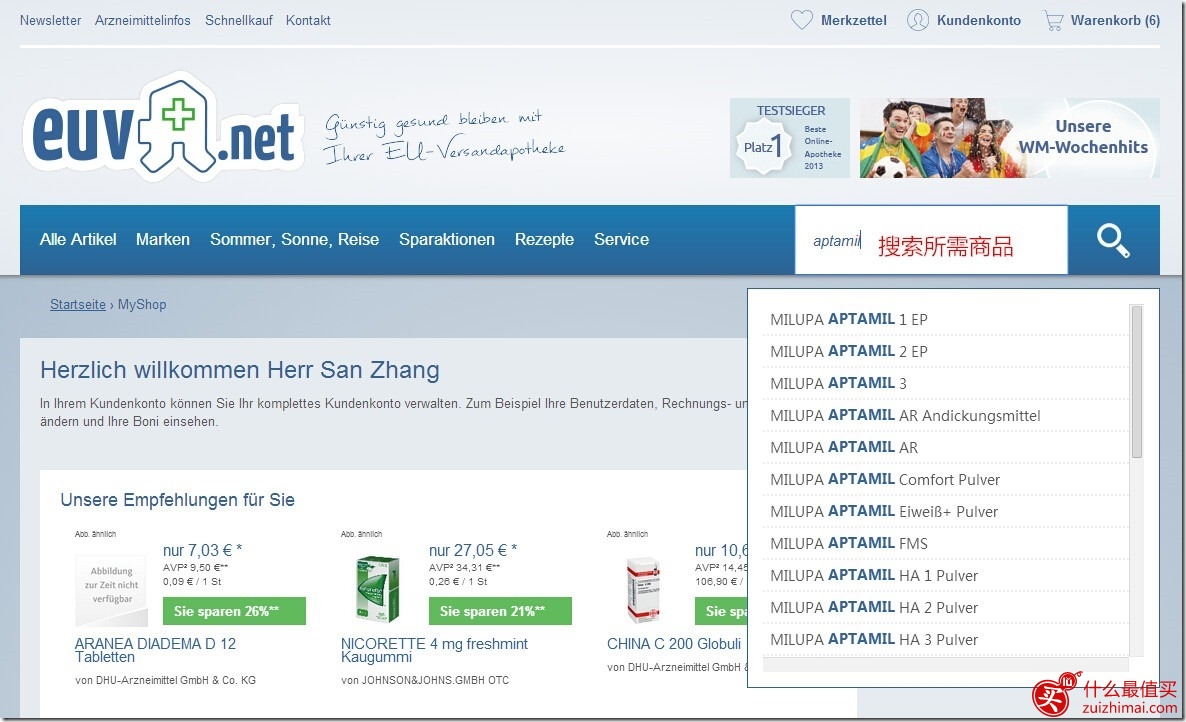Viewport: 1186px width, 722px height.
Task: Open the Sparaktionen menu
Action: [446, 240]
